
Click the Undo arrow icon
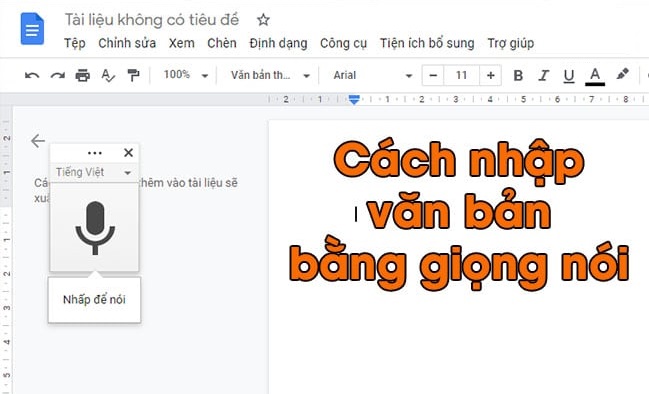(x=32, y=75)
